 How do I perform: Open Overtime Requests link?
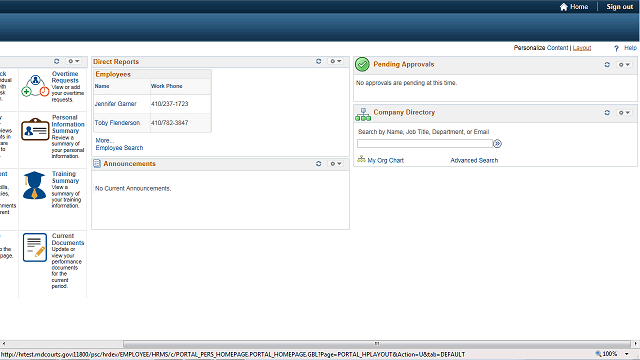click(65, 77)
